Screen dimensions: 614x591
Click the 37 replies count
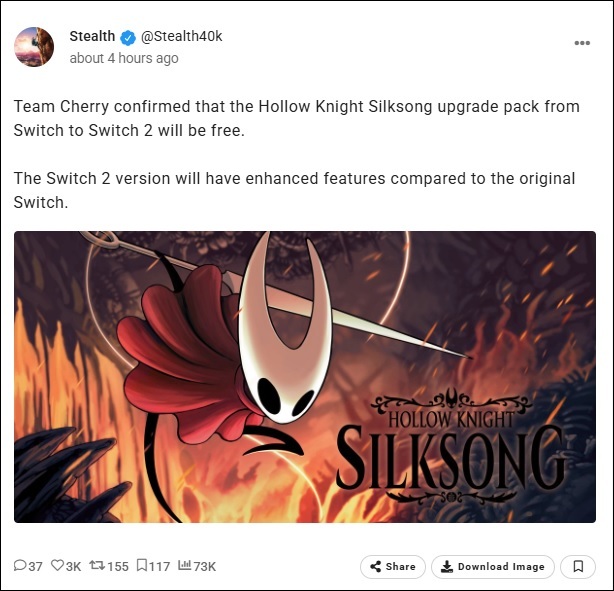[35, 566]
